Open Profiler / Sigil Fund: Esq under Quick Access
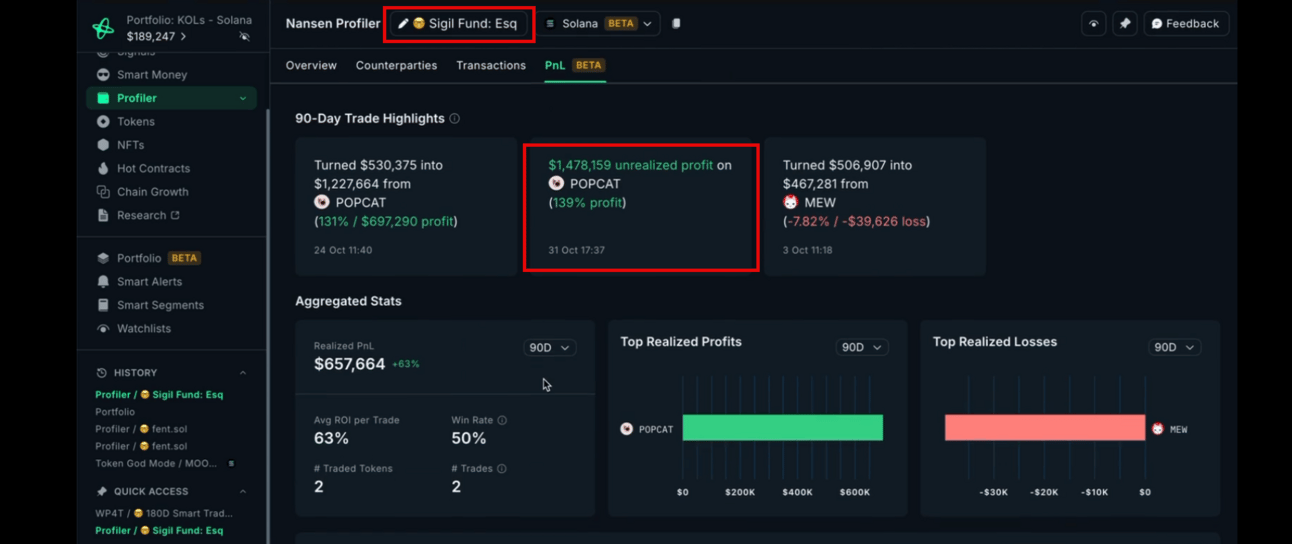 point(159,531)
